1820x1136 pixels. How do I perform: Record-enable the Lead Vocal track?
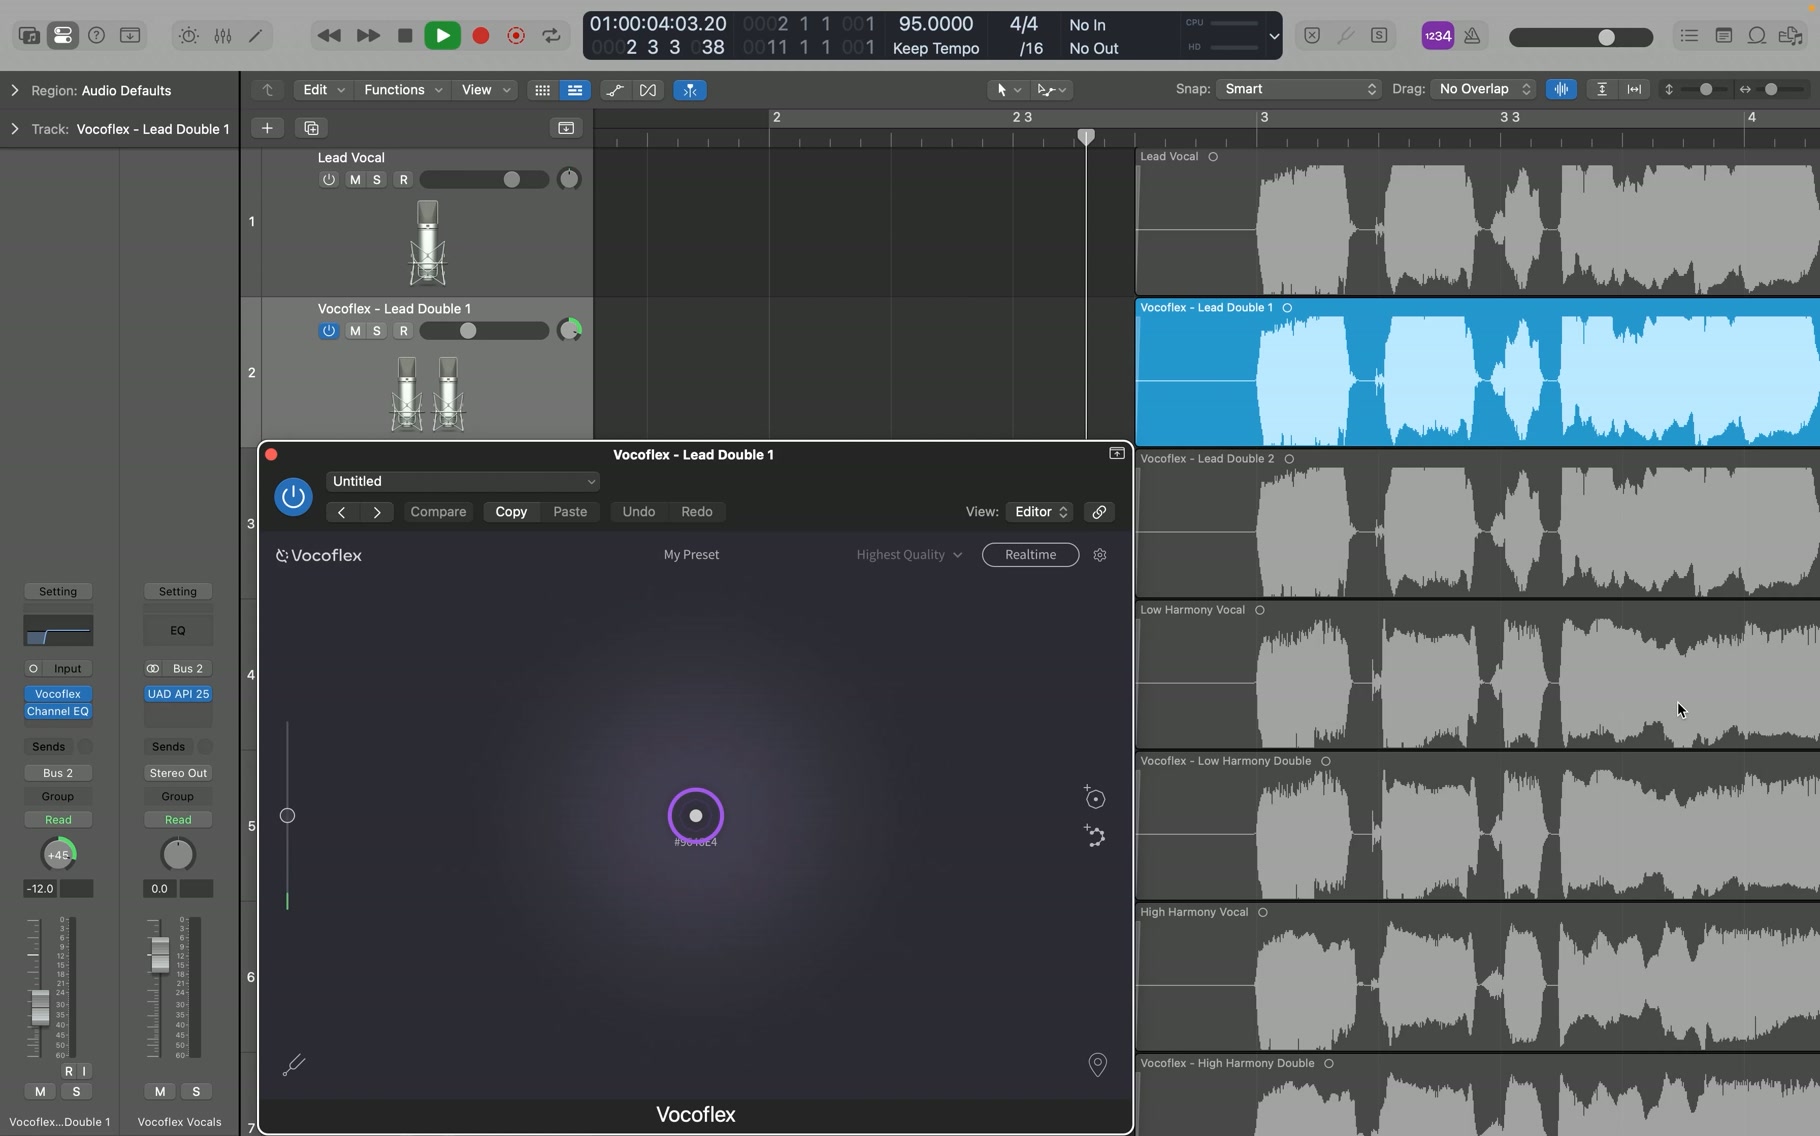point(404,180)
